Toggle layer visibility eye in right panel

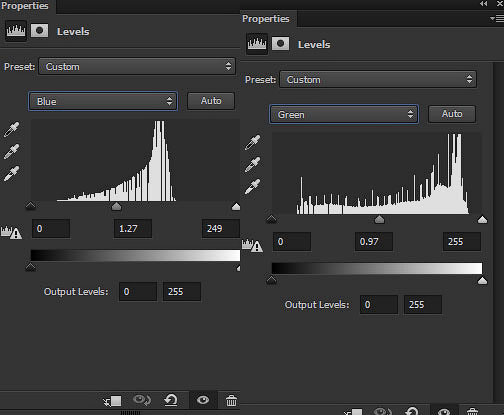point(444,411)
